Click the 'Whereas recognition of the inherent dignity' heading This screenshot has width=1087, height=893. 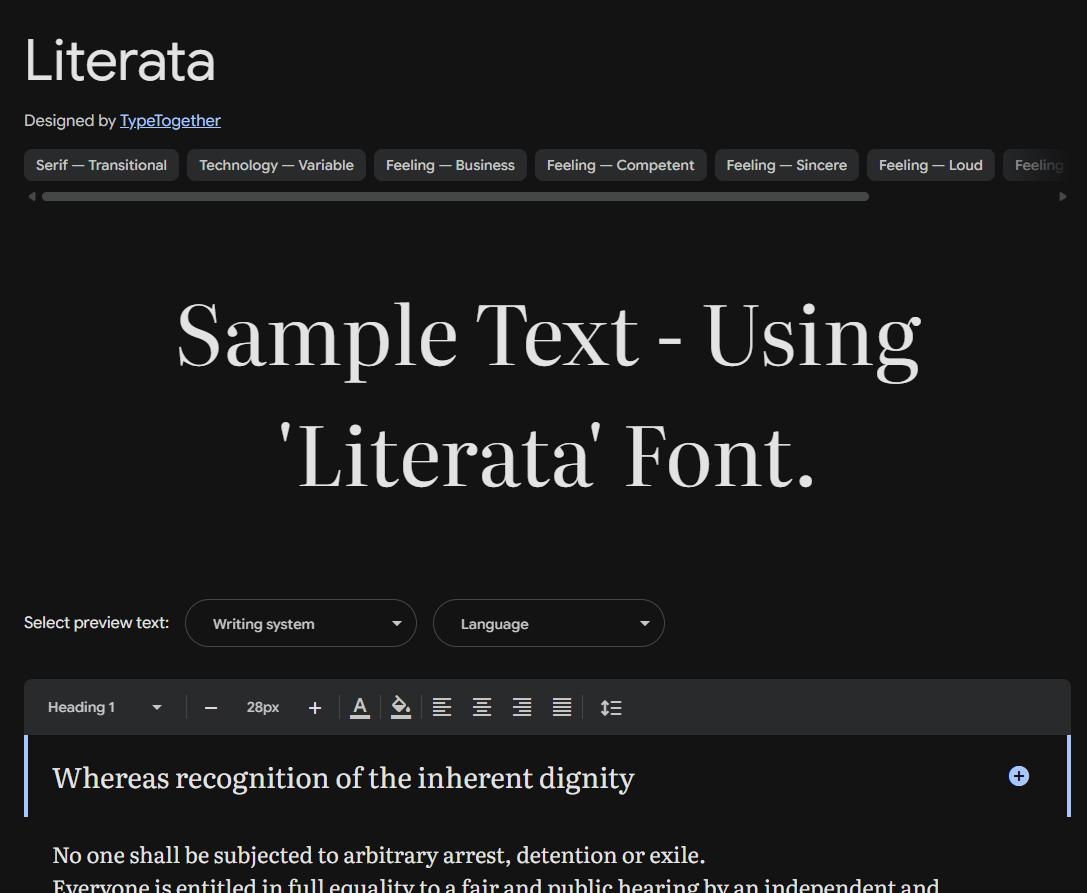point(343,778)
